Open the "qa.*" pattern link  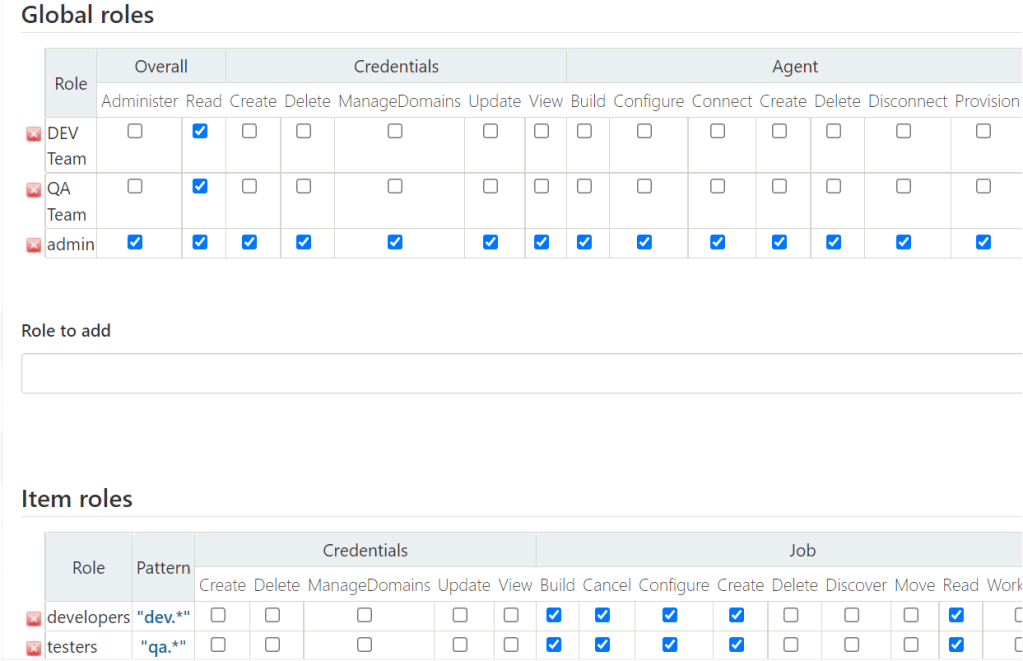tap(163, 647)
